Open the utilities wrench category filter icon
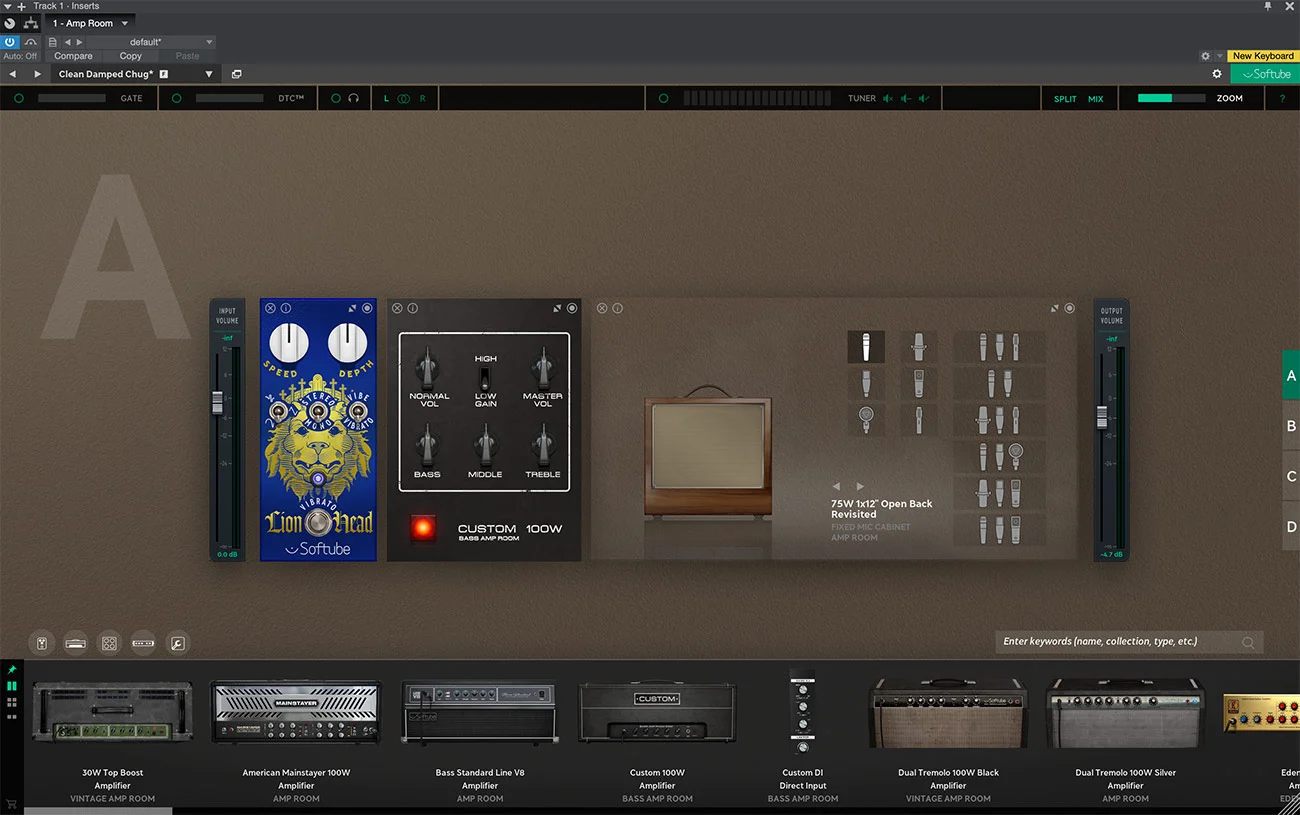This screenshot has height=815, width=1300. pos(177,643)
